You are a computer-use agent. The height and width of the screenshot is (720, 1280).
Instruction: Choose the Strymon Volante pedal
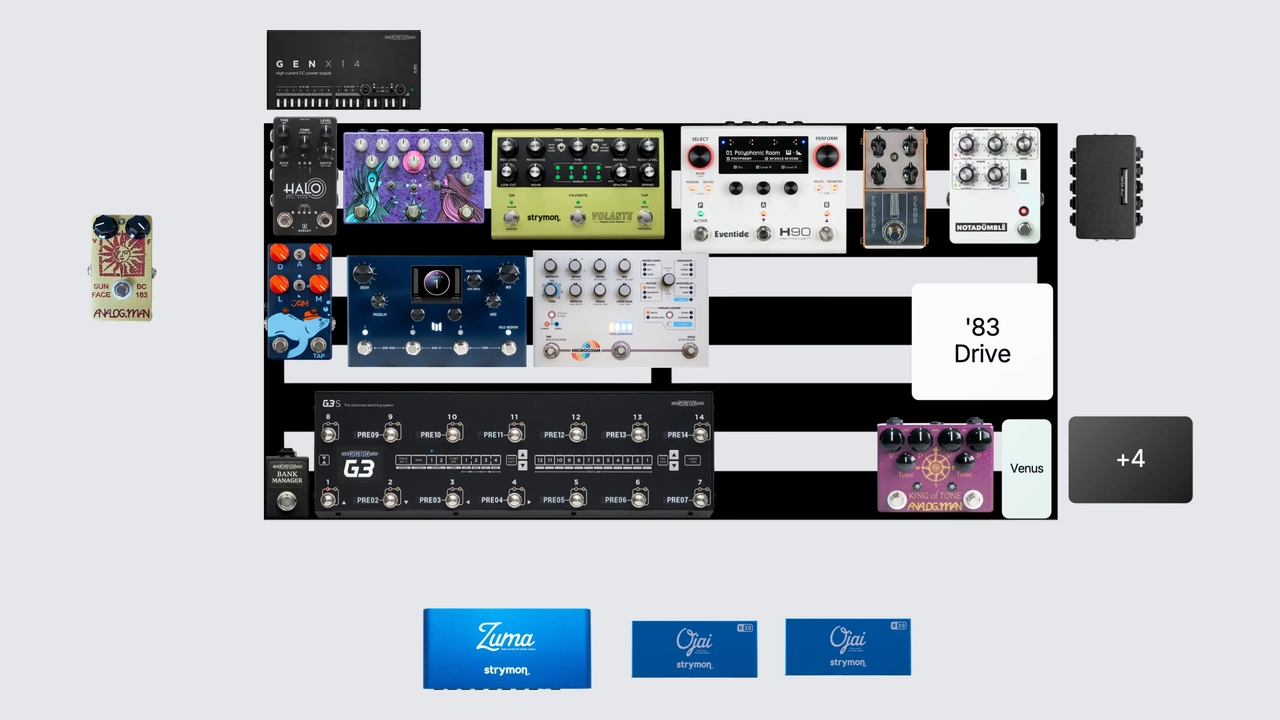pos(577,183)
